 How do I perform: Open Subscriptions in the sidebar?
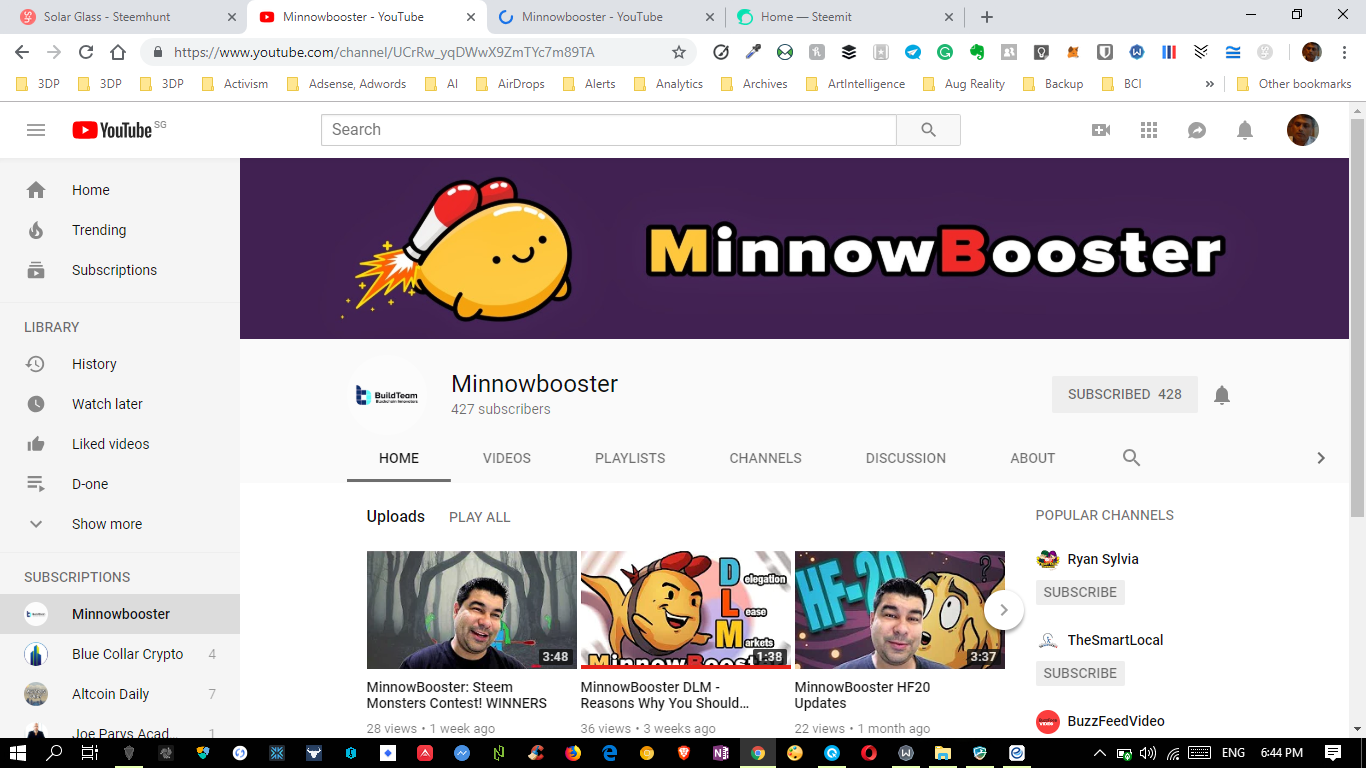click(120, 270)
